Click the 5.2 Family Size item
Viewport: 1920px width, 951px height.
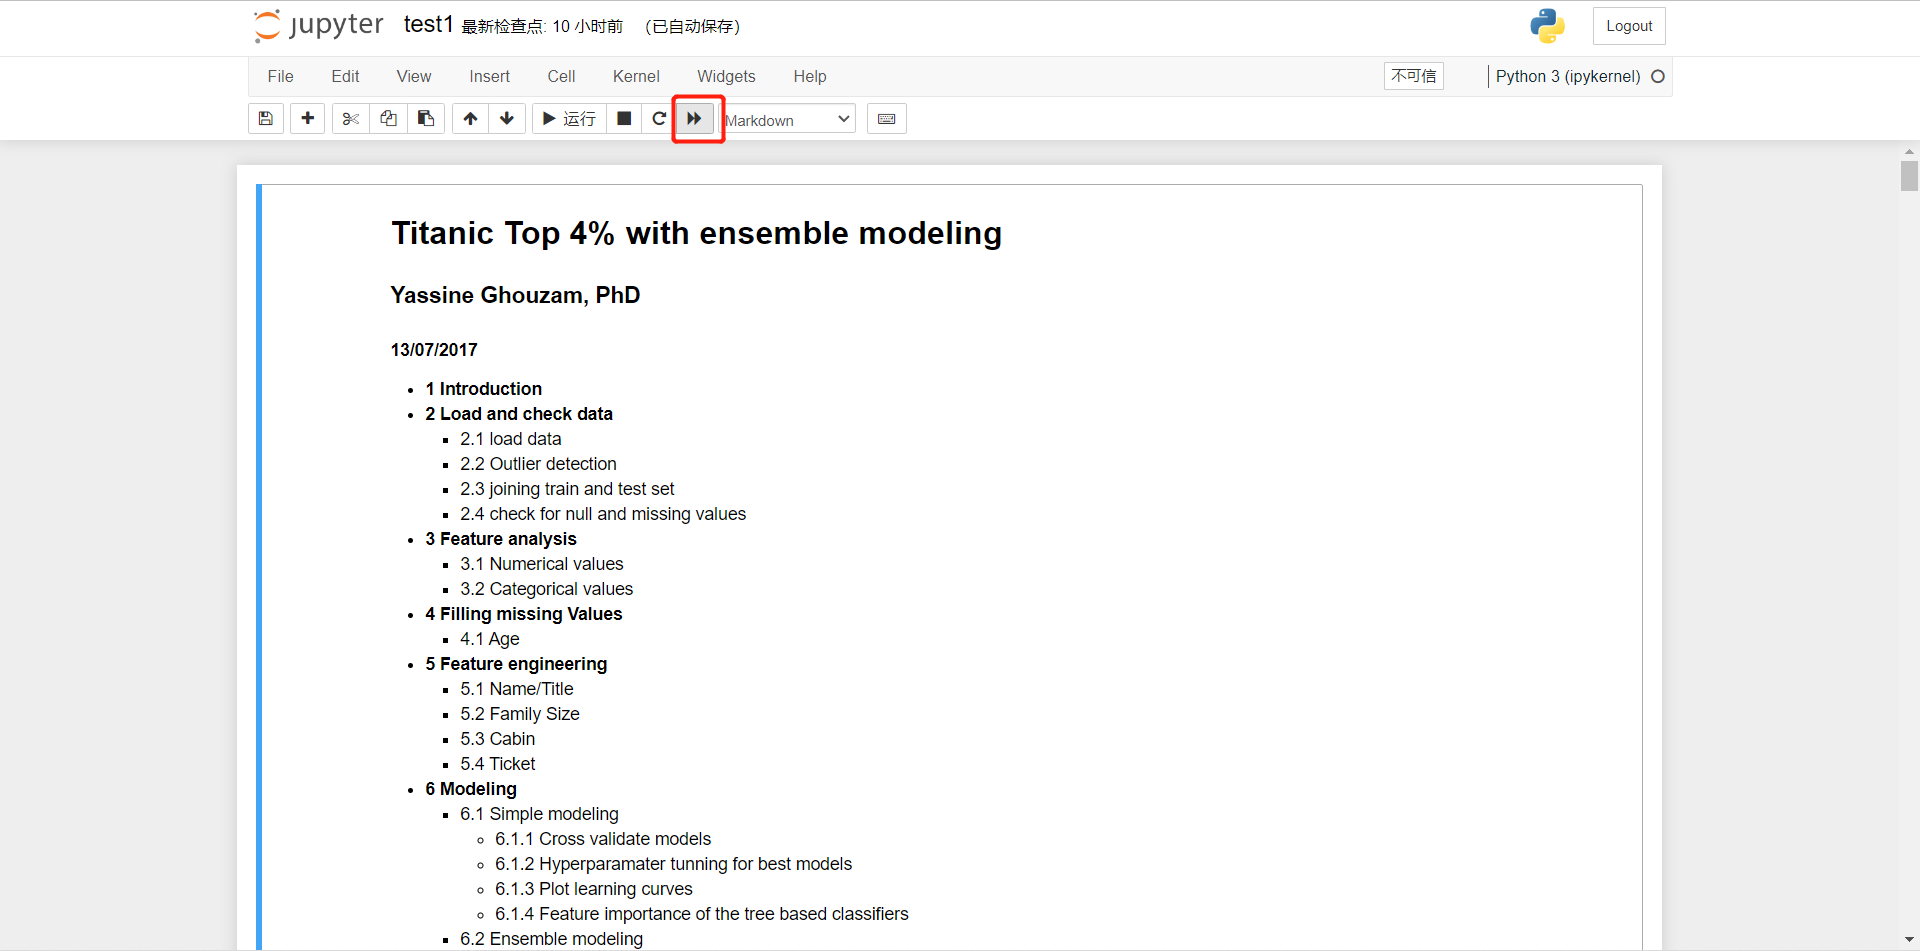(x=520, y=714)
